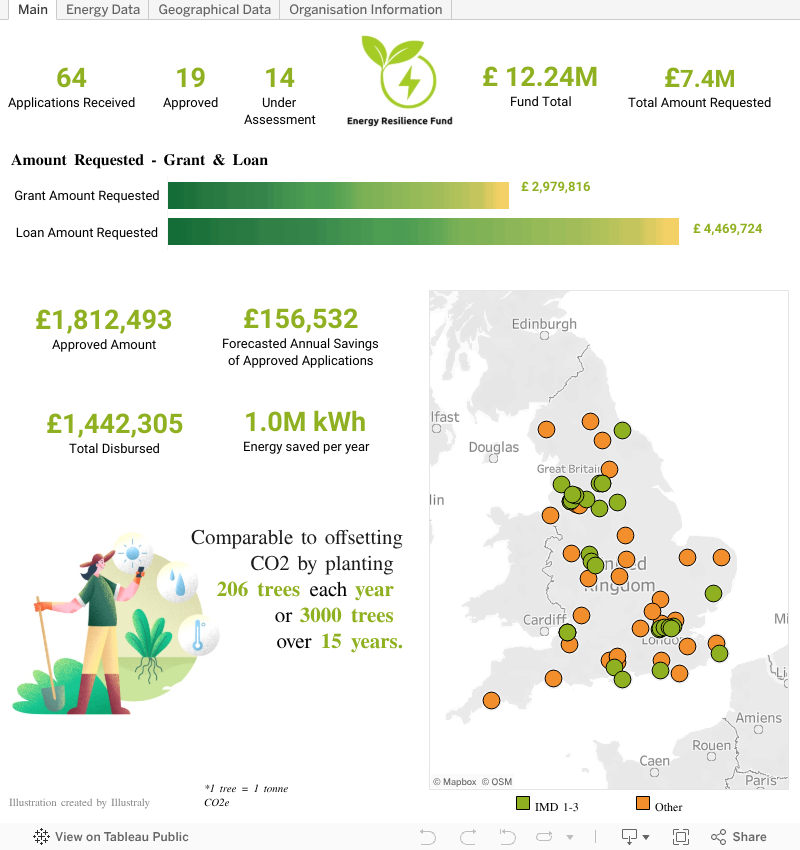The height and width of the screenshot is (850, 800).
Task: Open the refresh options dropdown arrow
Action: (570, 838)
